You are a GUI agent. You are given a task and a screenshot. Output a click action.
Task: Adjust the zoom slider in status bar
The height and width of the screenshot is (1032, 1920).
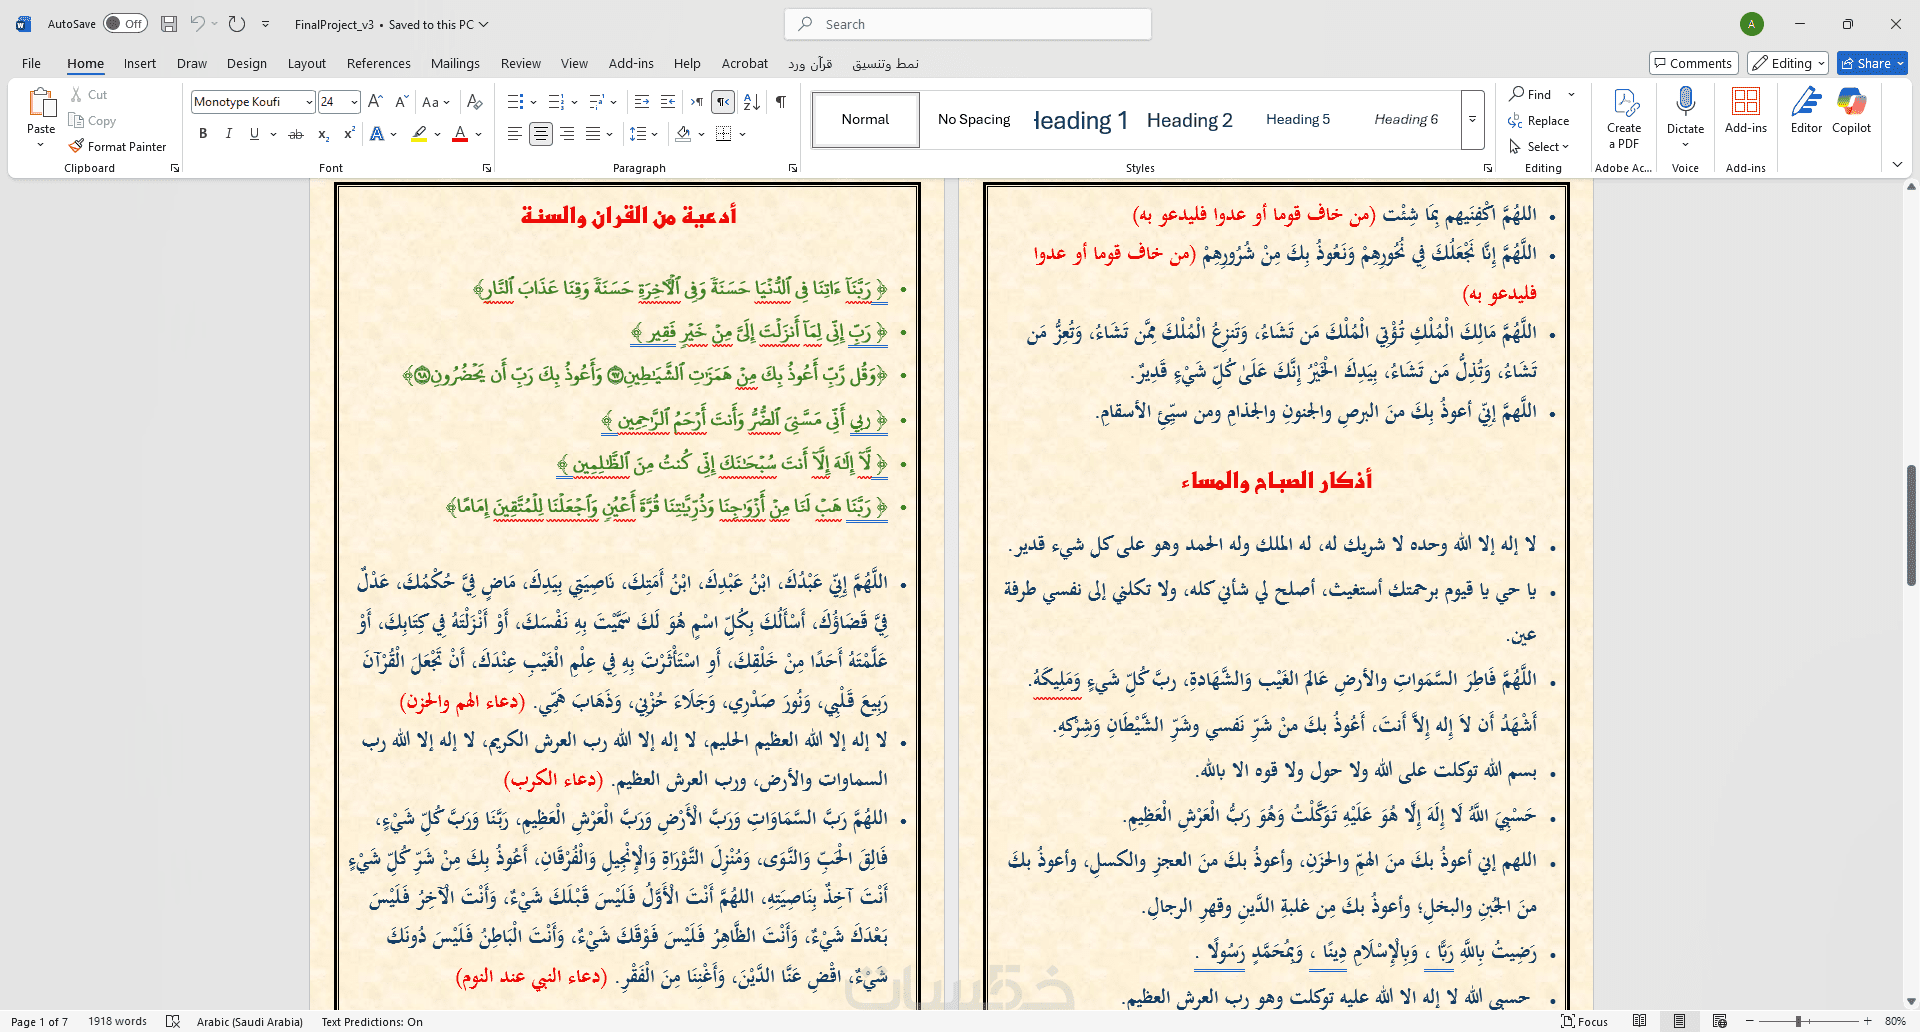click(1798, 1021)
